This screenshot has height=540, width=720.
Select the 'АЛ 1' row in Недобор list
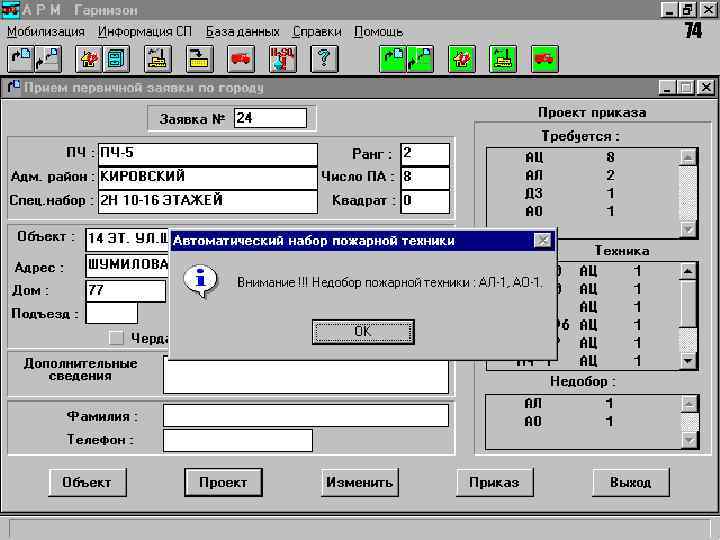(x=583, y=404)
